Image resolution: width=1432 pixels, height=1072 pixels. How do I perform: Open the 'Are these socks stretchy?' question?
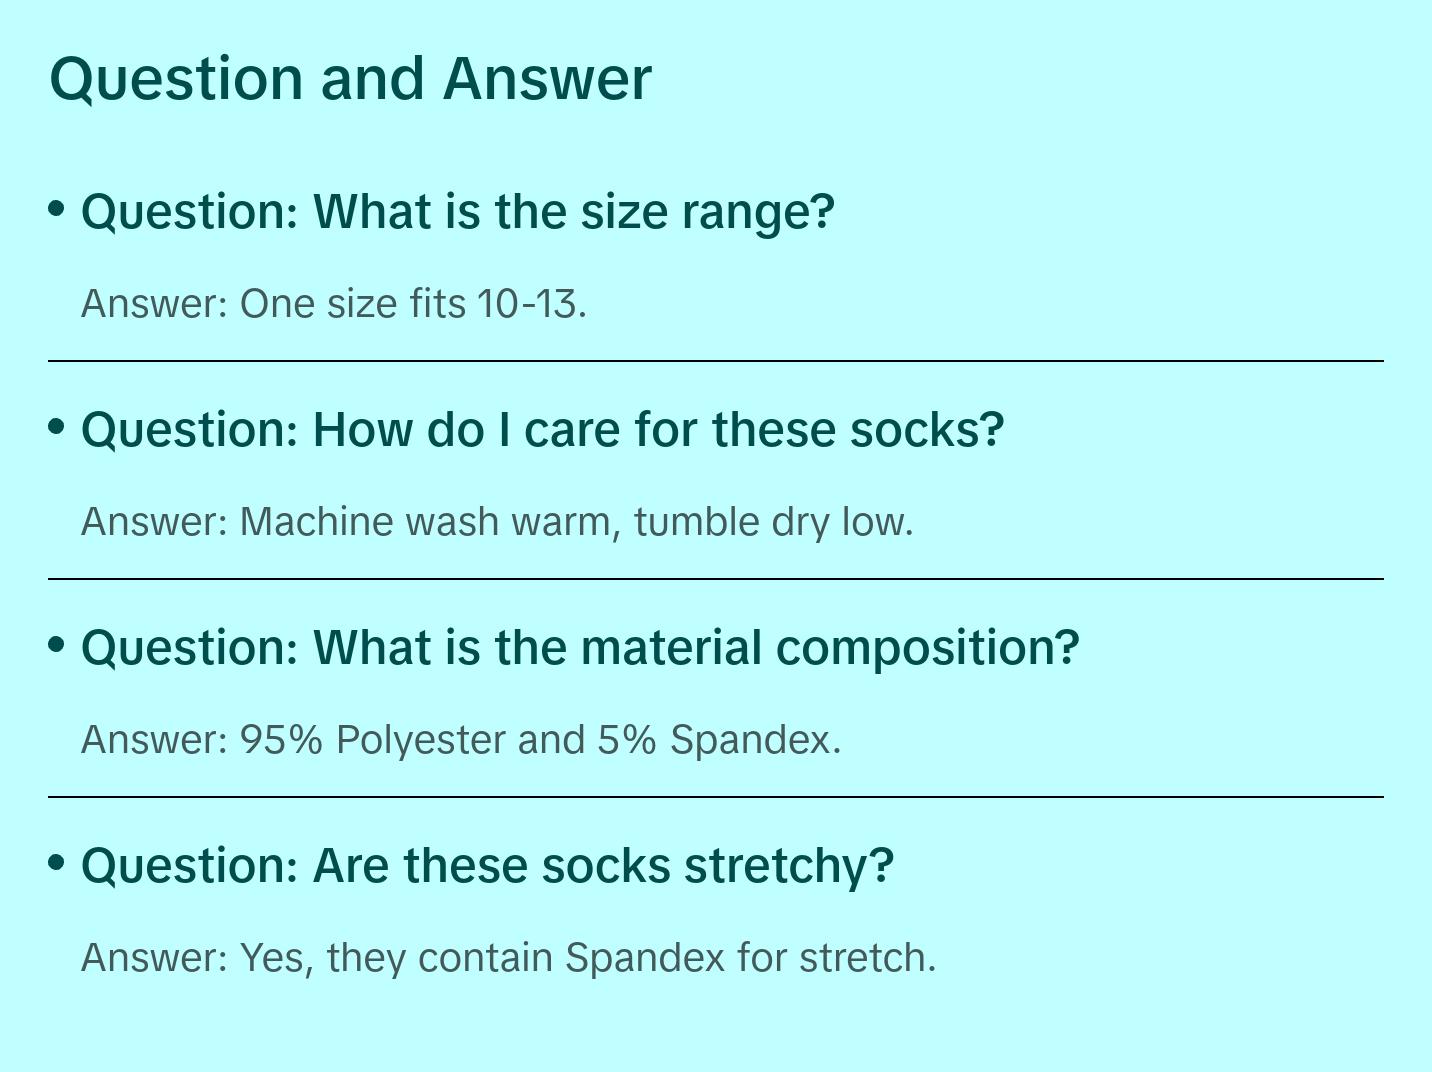[487, 866]
